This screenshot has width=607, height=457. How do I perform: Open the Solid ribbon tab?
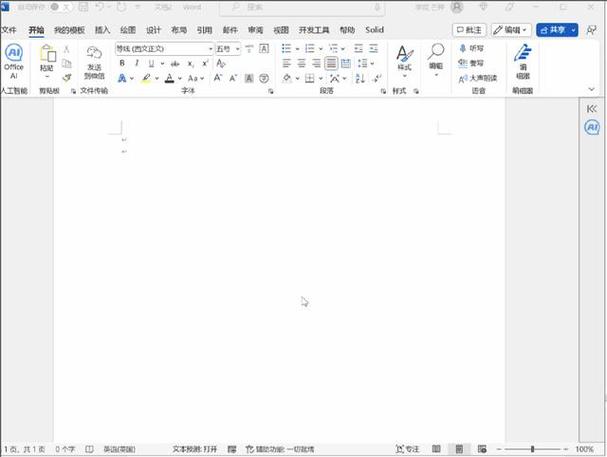coord(374,30)
